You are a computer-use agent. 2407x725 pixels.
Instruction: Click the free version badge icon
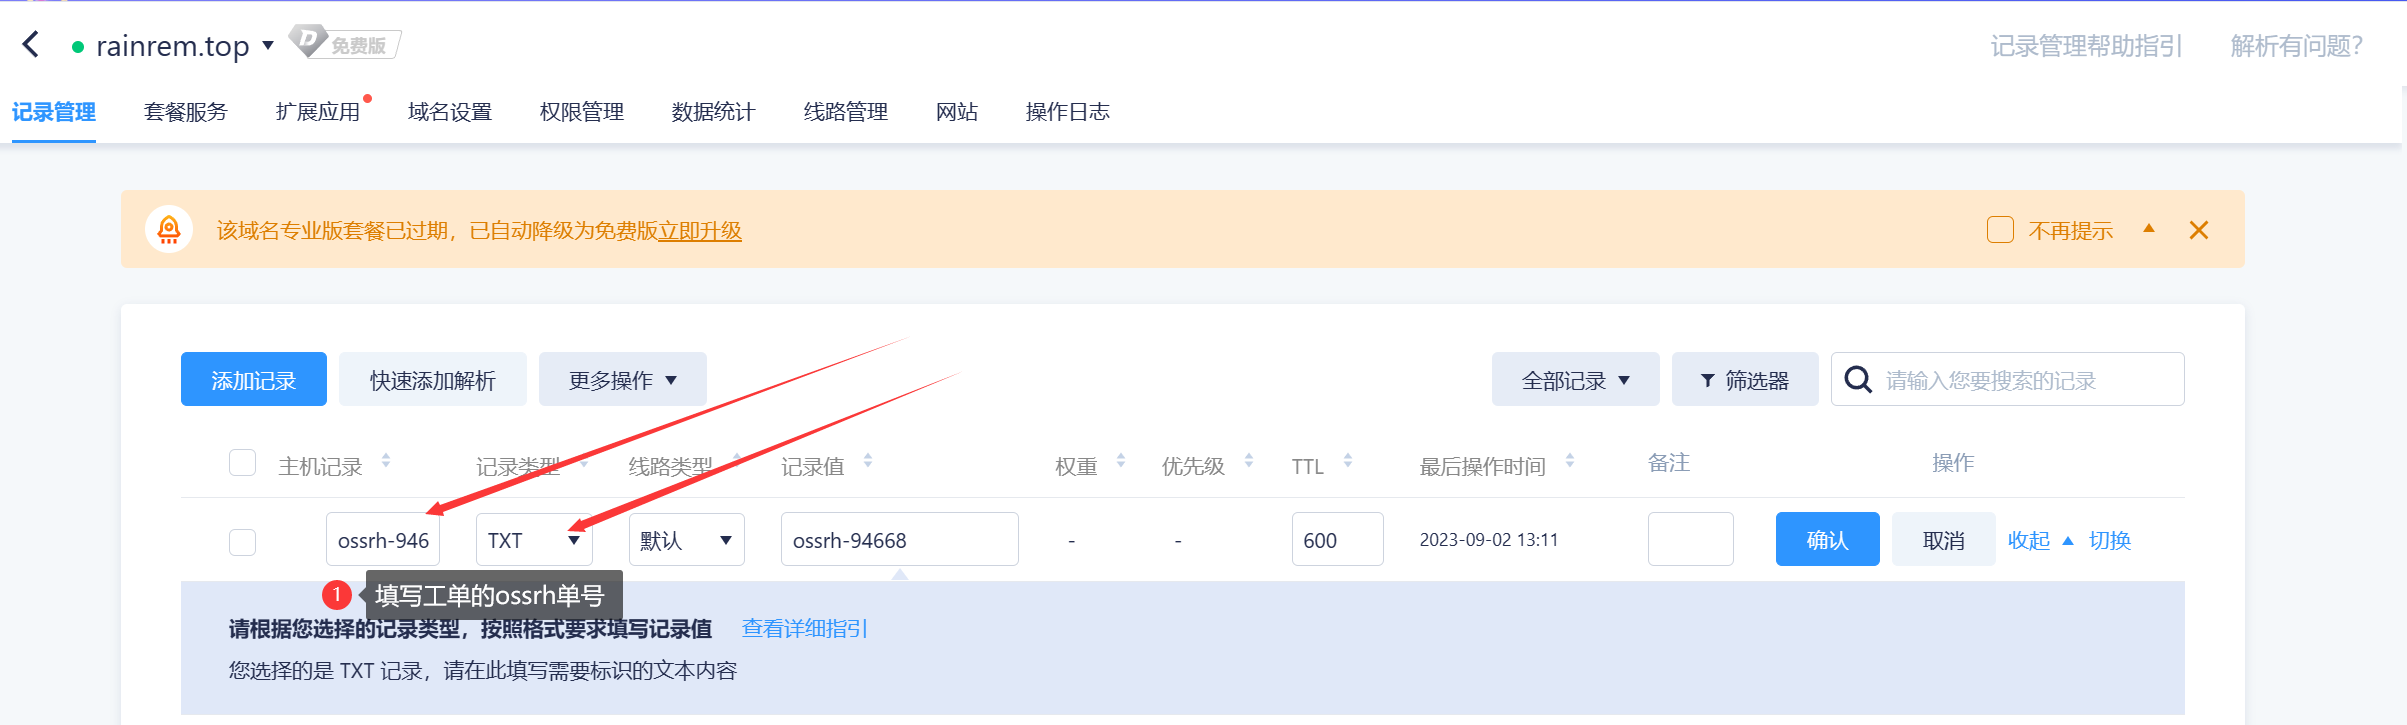point(345,44)
